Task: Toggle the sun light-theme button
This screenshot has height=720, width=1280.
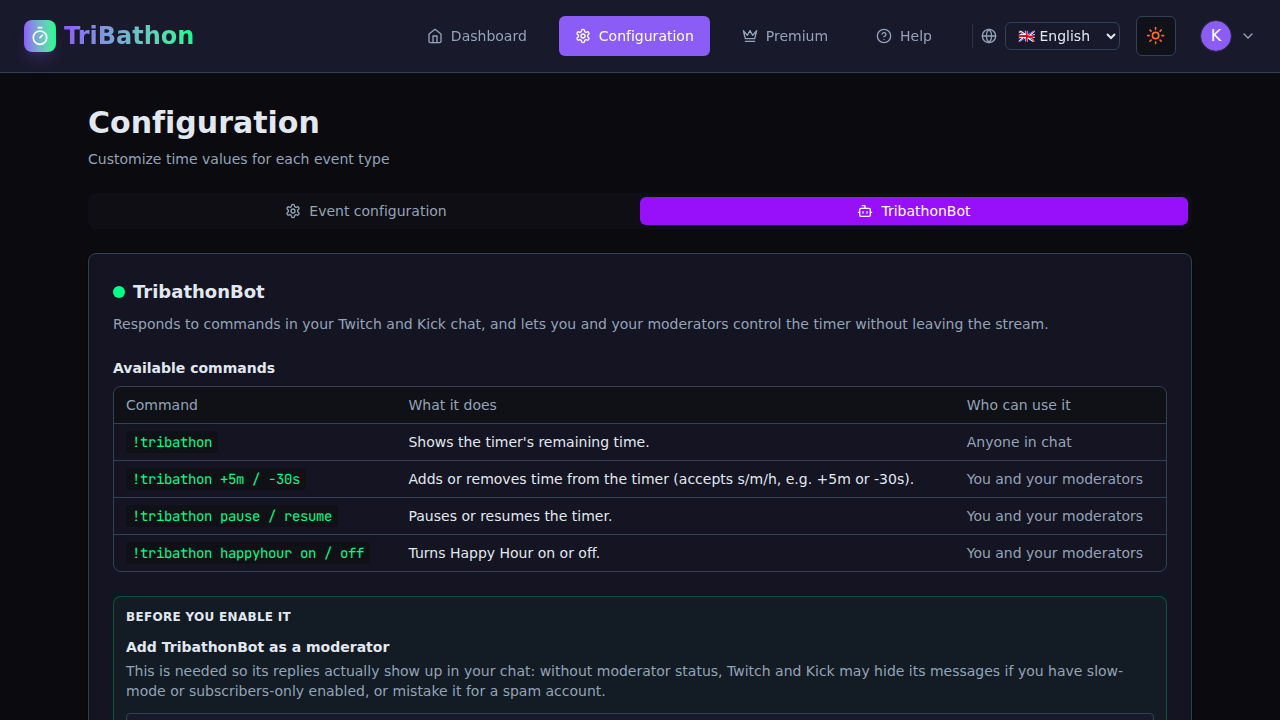Action: coord(1156,36)
